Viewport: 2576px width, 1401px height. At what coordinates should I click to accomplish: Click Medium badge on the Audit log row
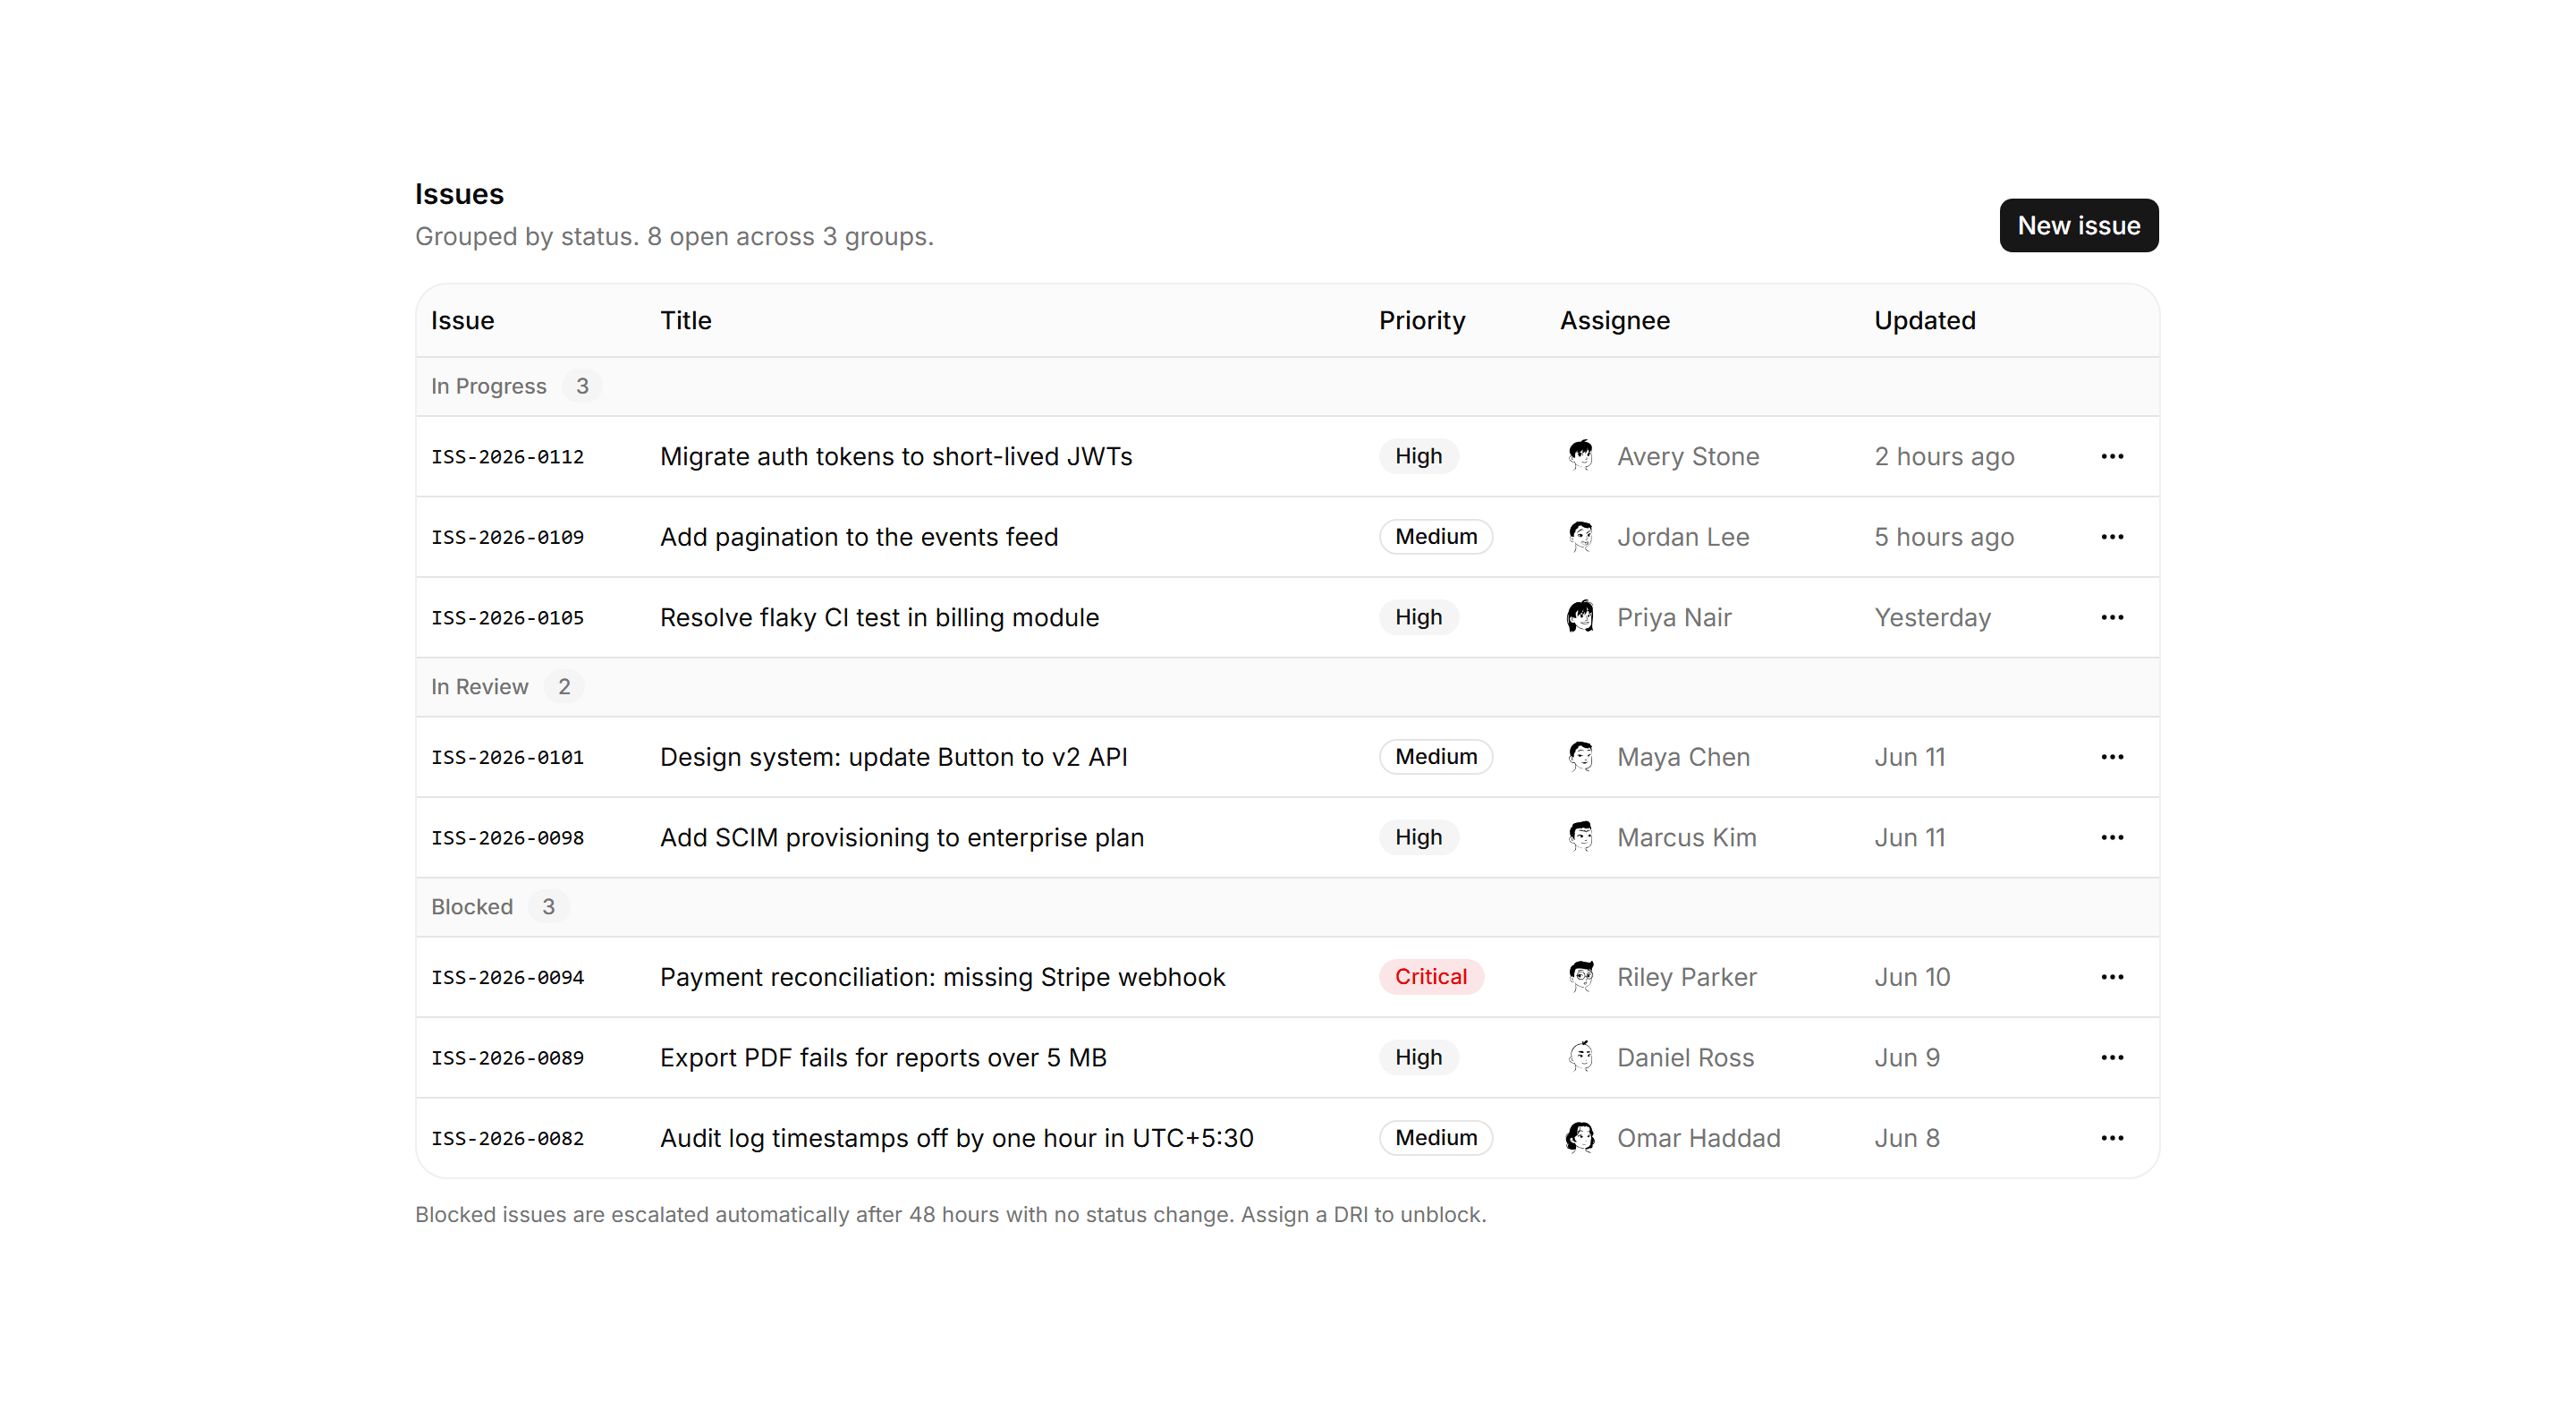click(x=1436, y=1138)
